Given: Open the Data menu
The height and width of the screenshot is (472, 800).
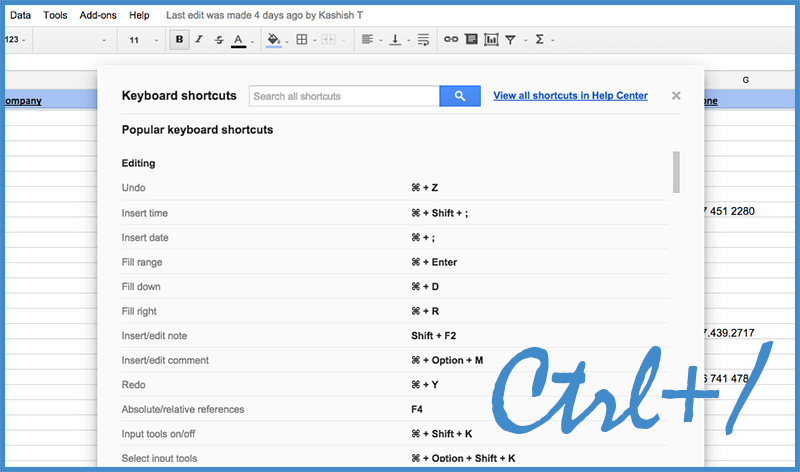Looking at the screenshot, I should coord(20,15).
